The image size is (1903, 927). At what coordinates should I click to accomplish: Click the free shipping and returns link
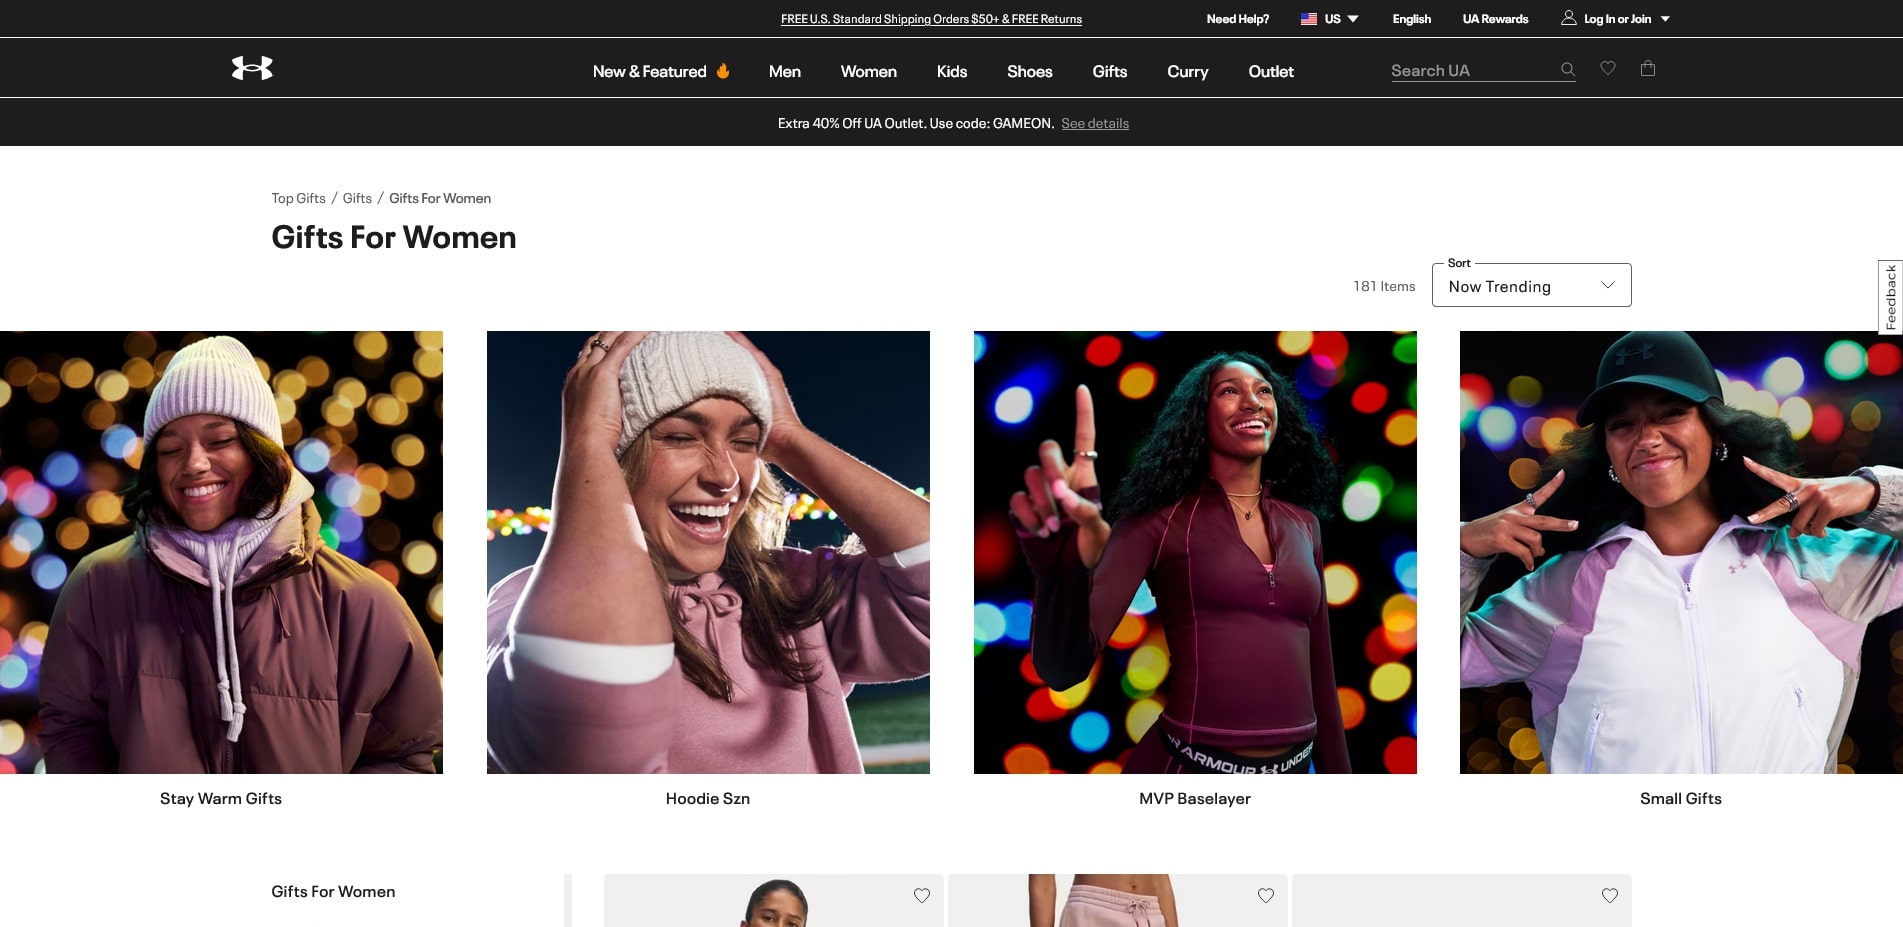click(931, 19)
